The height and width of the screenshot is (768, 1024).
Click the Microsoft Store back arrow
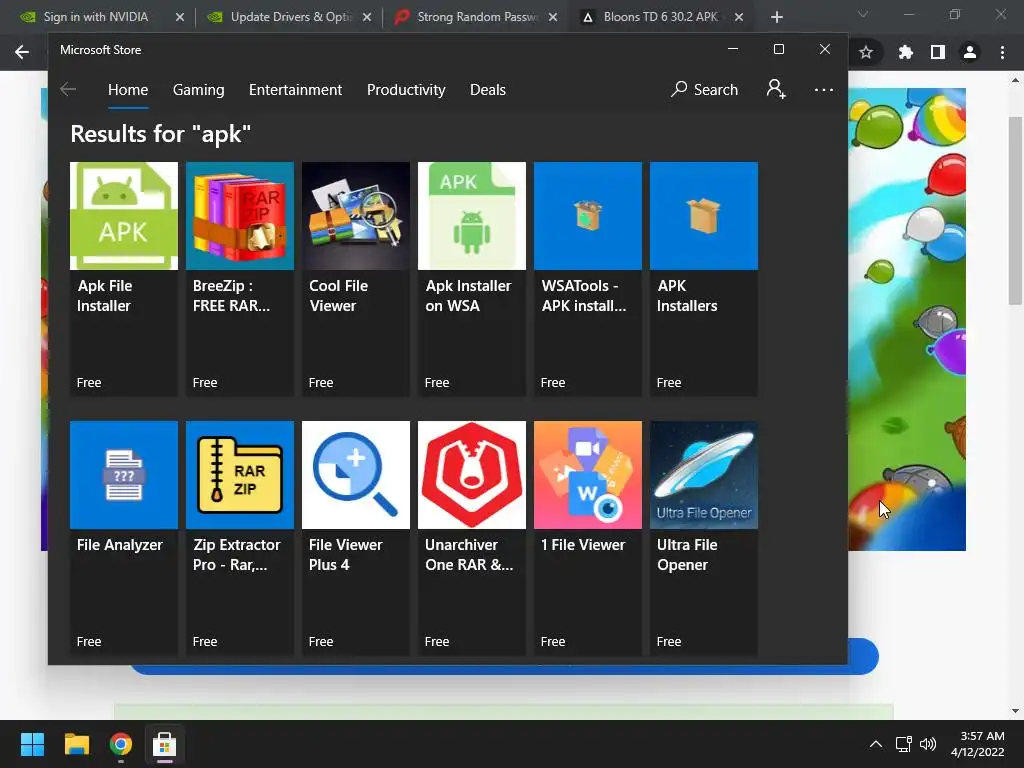[x=68, y=89]
